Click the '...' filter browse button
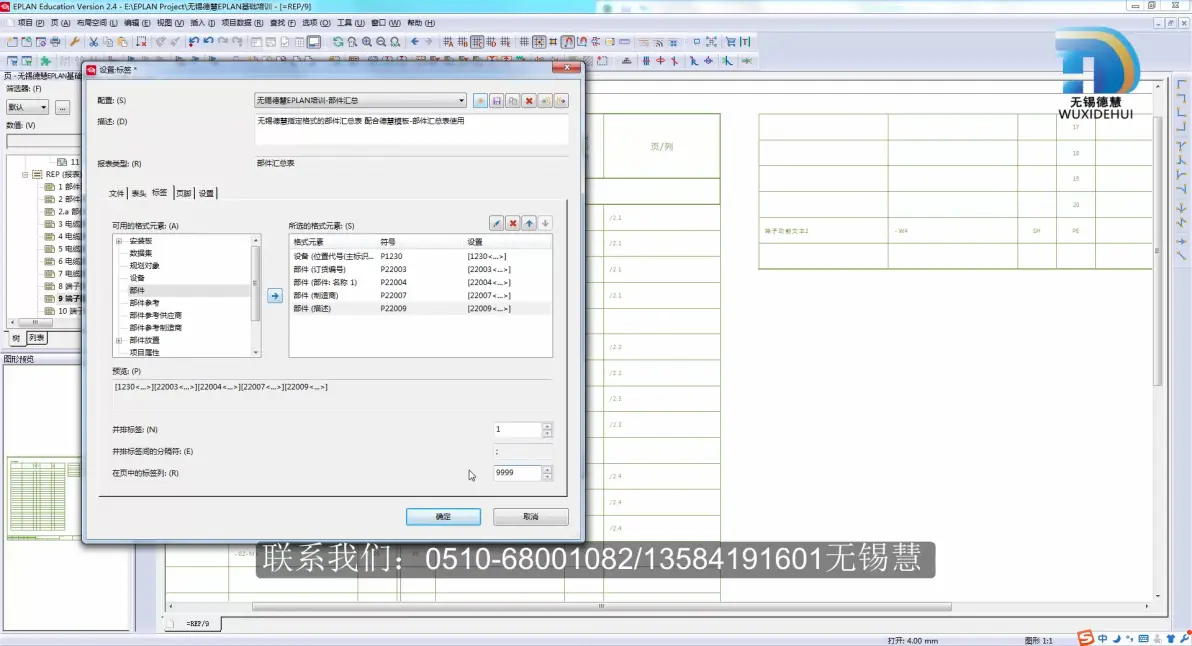The width and height of the screenshot is (1192, 646). coord(62,107)
